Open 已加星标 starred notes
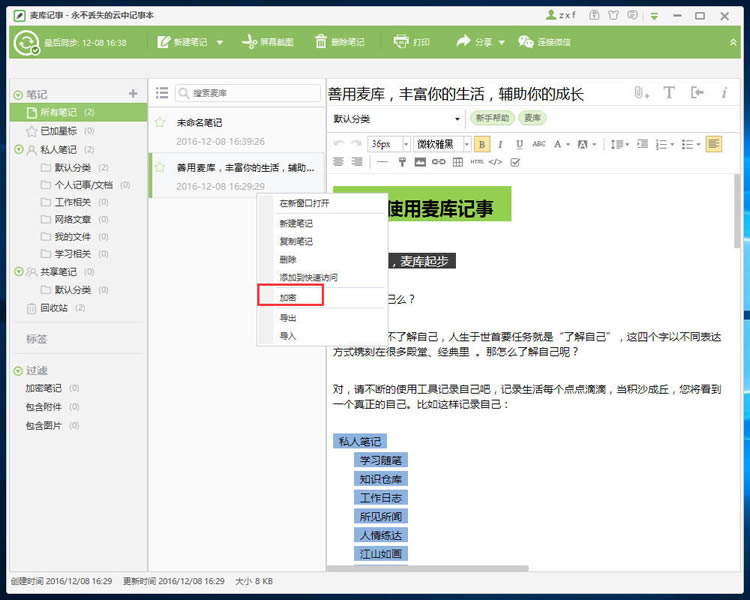Viewport: 750px width, 600px height. coord(58,131)
